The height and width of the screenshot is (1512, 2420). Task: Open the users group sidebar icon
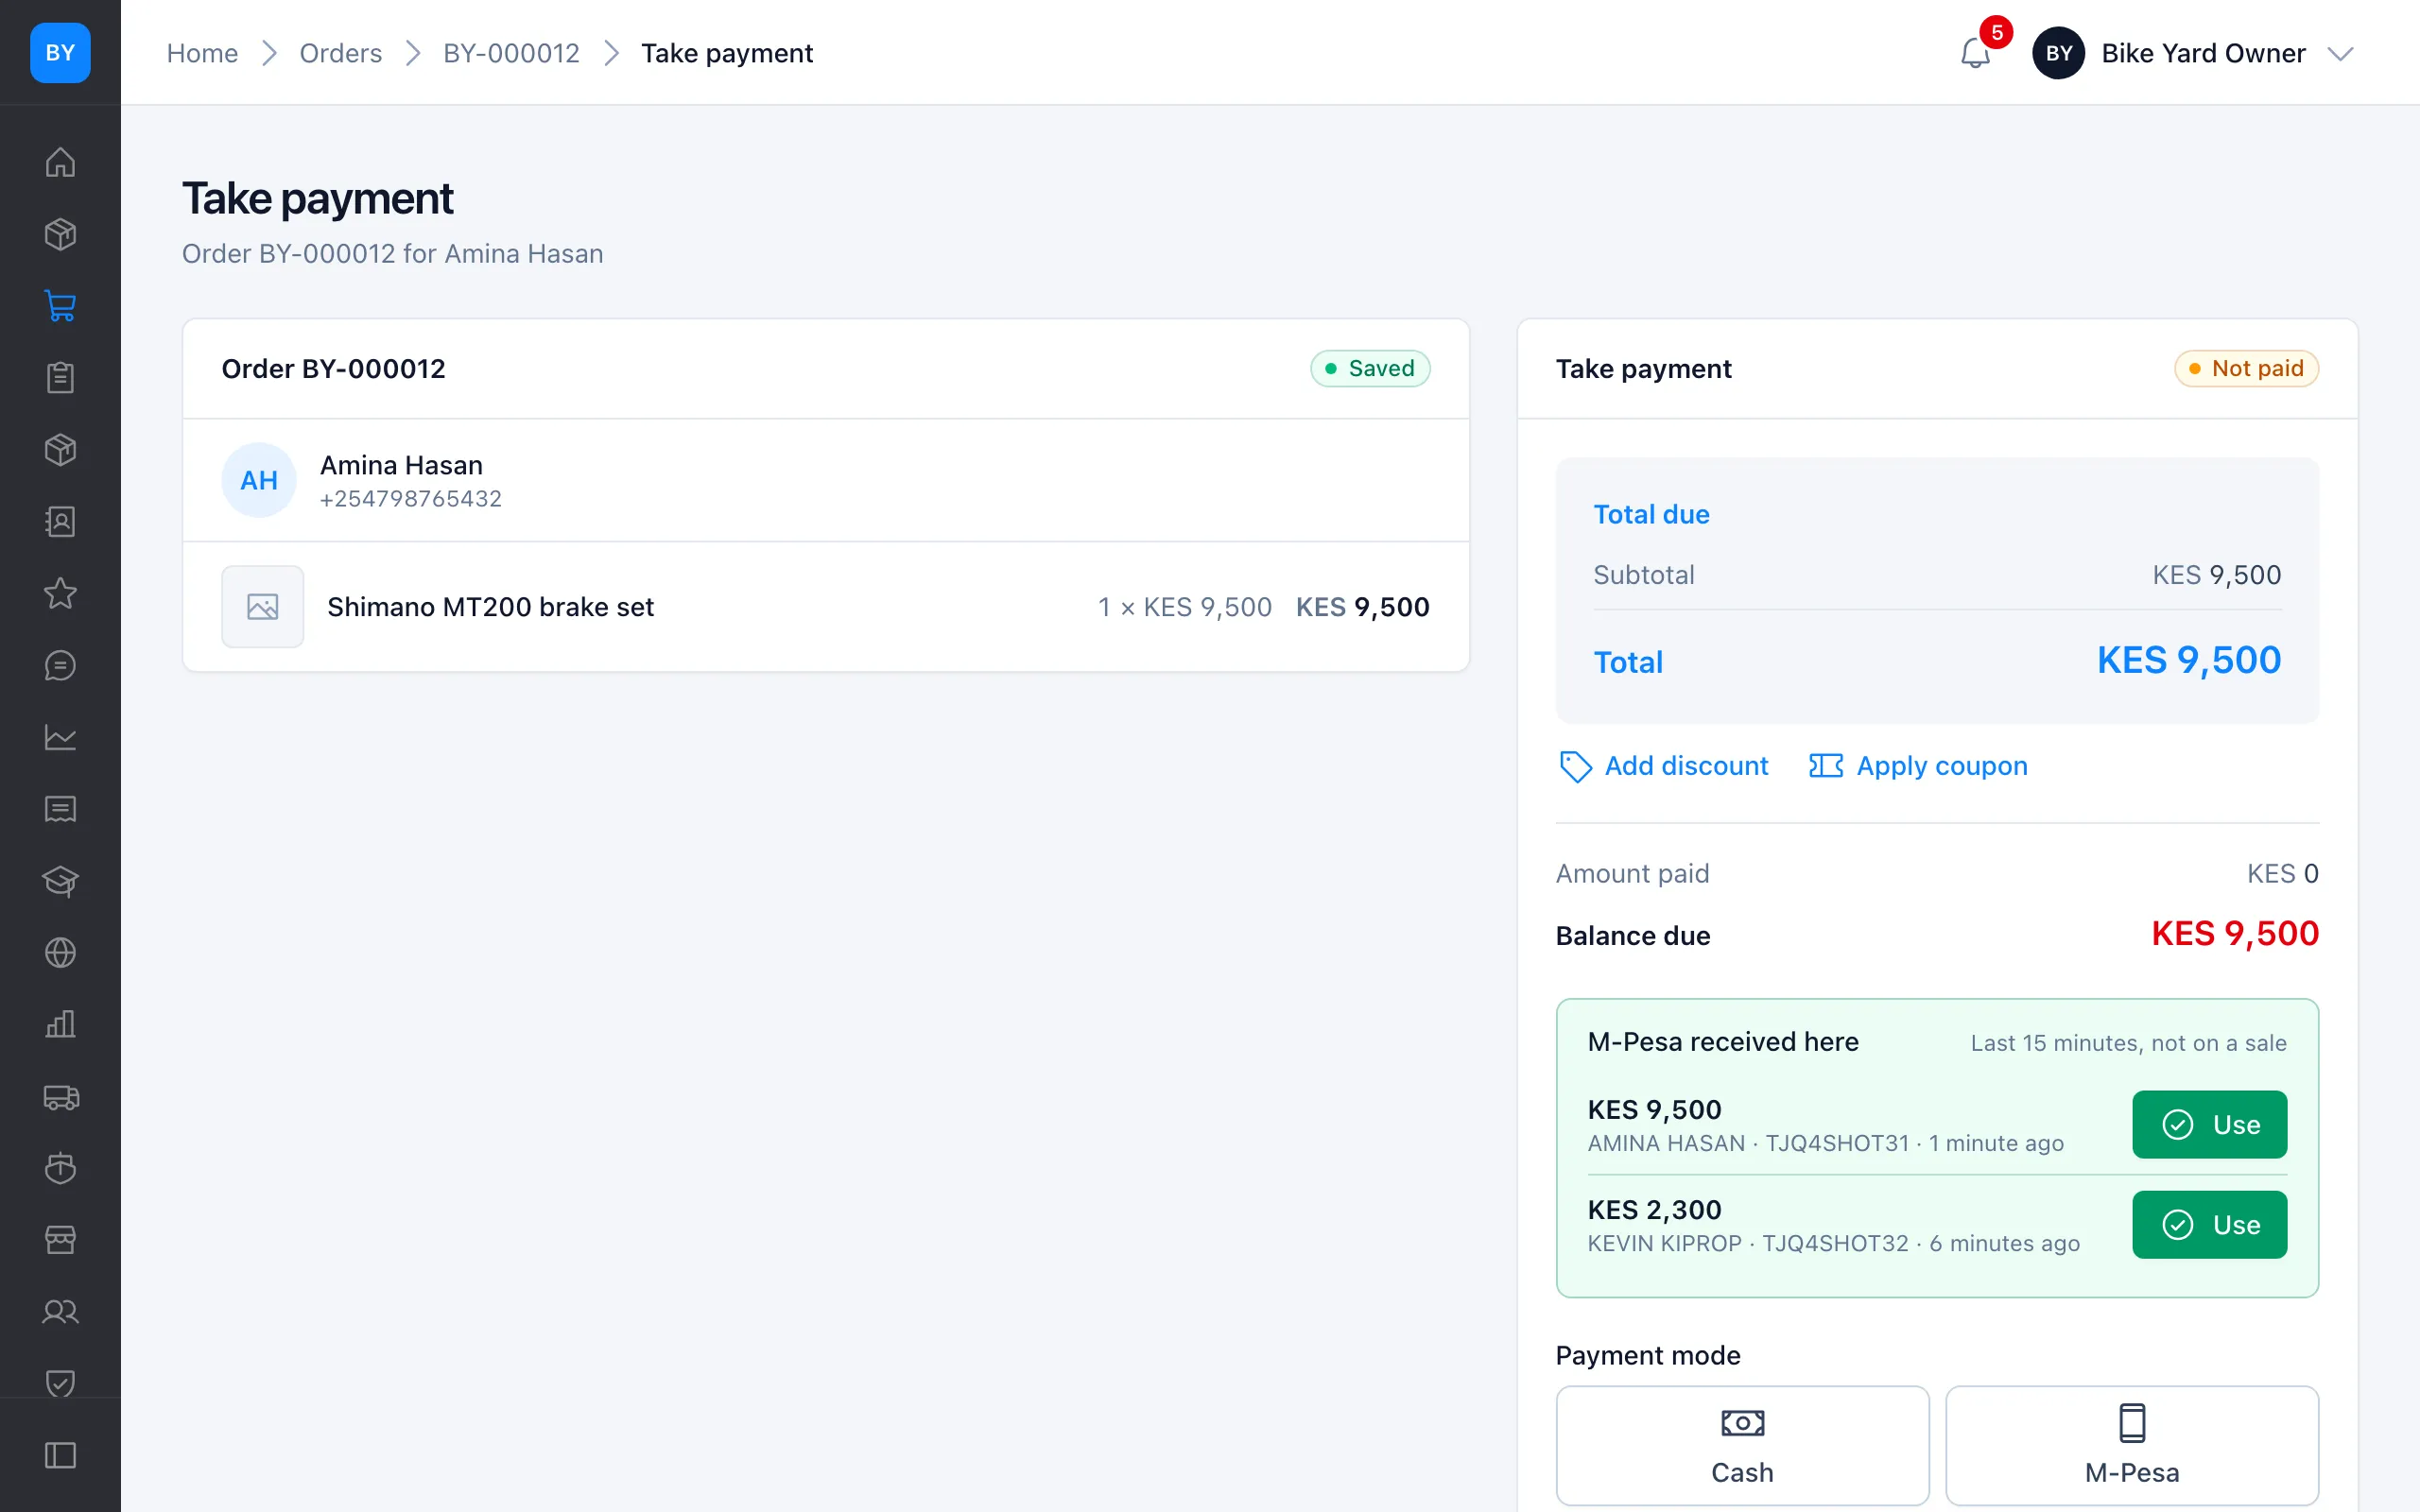tap(60, 1312)
